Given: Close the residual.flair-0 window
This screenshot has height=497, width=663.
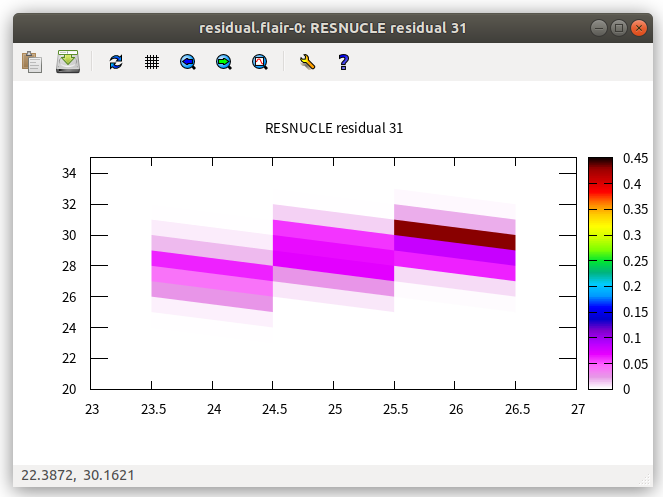Looking at the screenshot, I should pos(638,28).
